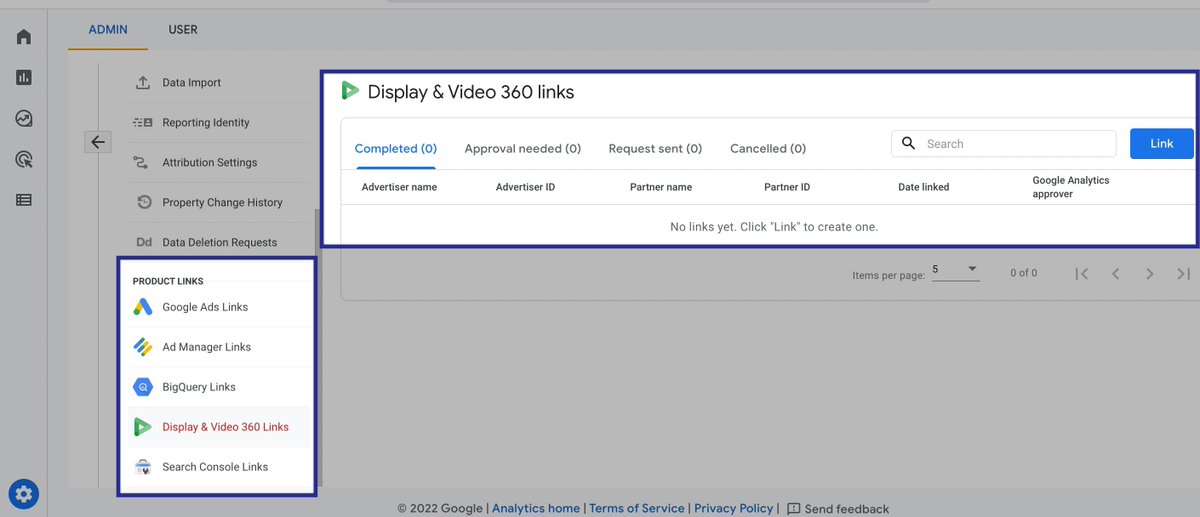Viewport: 1200px width, 517px height.
Task: Switch to the USER tab
Action: (183, 29)
